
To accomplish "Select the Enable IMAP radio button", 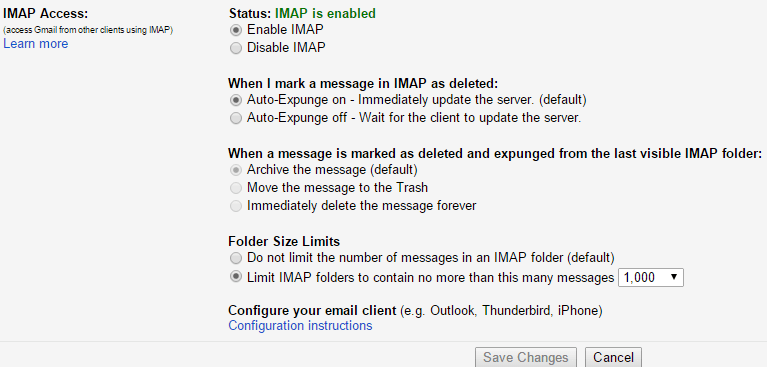I will pos(236,30).
